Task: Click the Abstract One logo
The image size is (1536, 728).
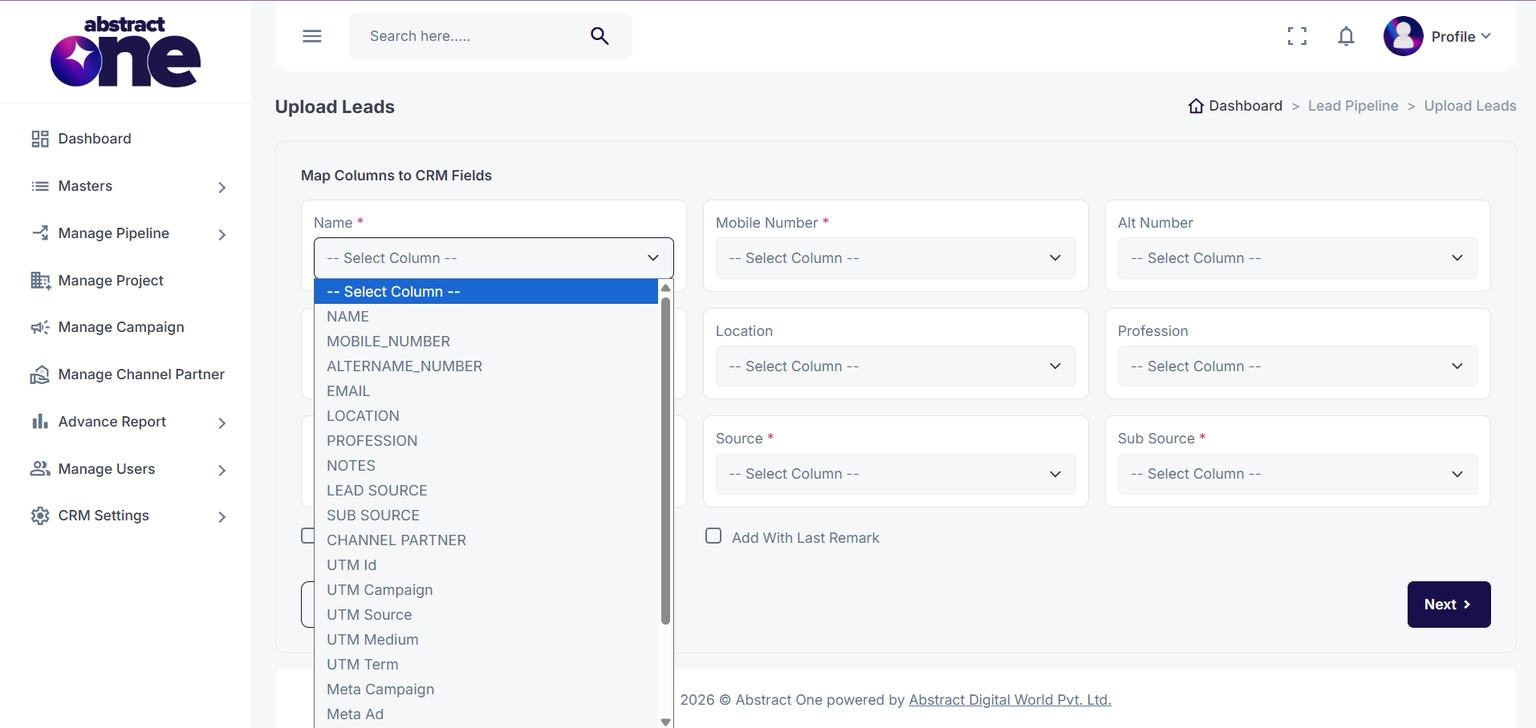Action: pyautogui.click(x=125, y=51)
